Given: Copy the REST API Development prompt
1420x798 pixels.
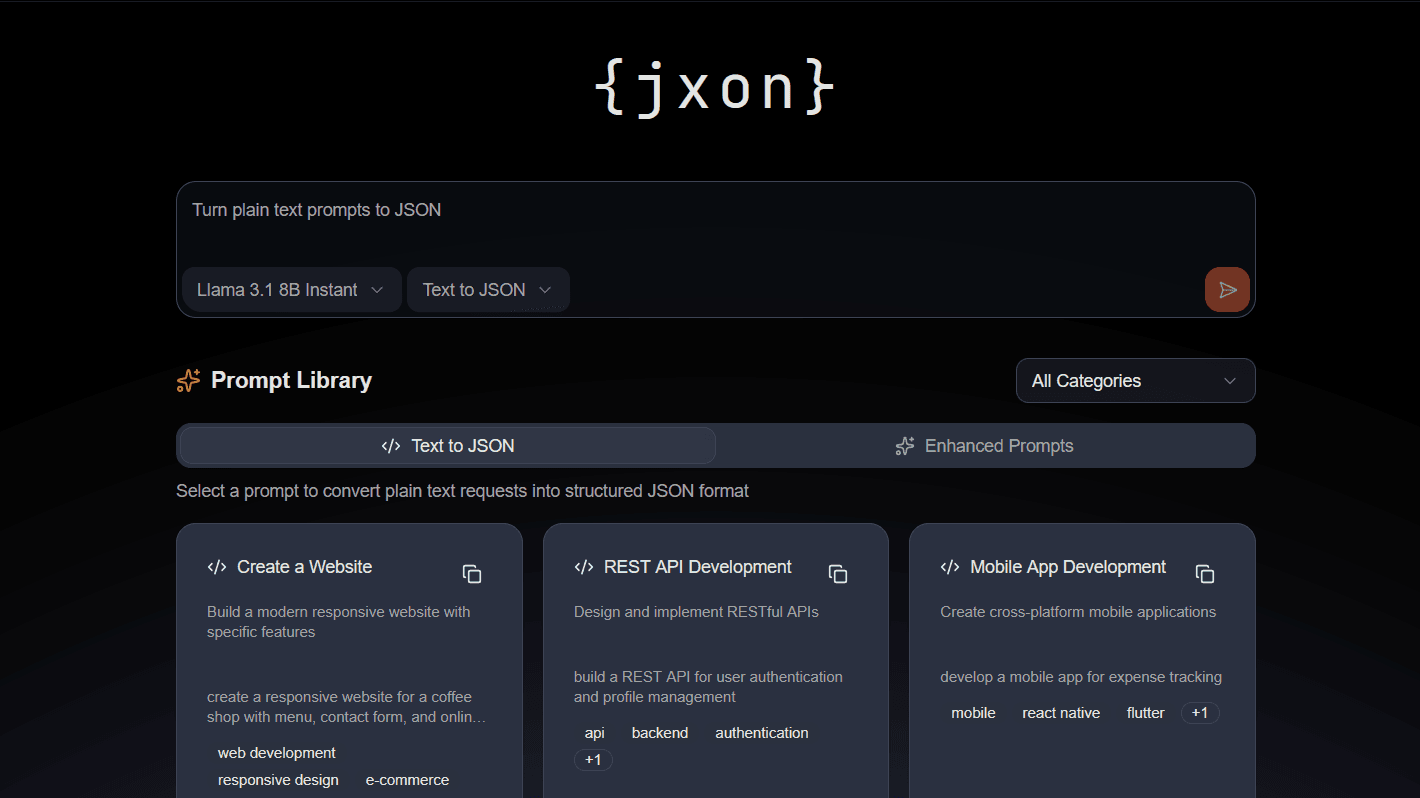Looking at the screenshot, I should (x=838, y=574).
